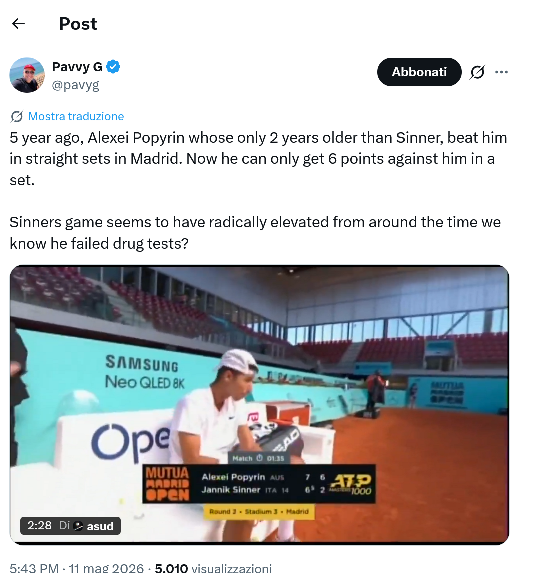Click the ATP Masters 1000 logo in video
Viewport: 533px width, 573px height.
click(x=351, y=484)
